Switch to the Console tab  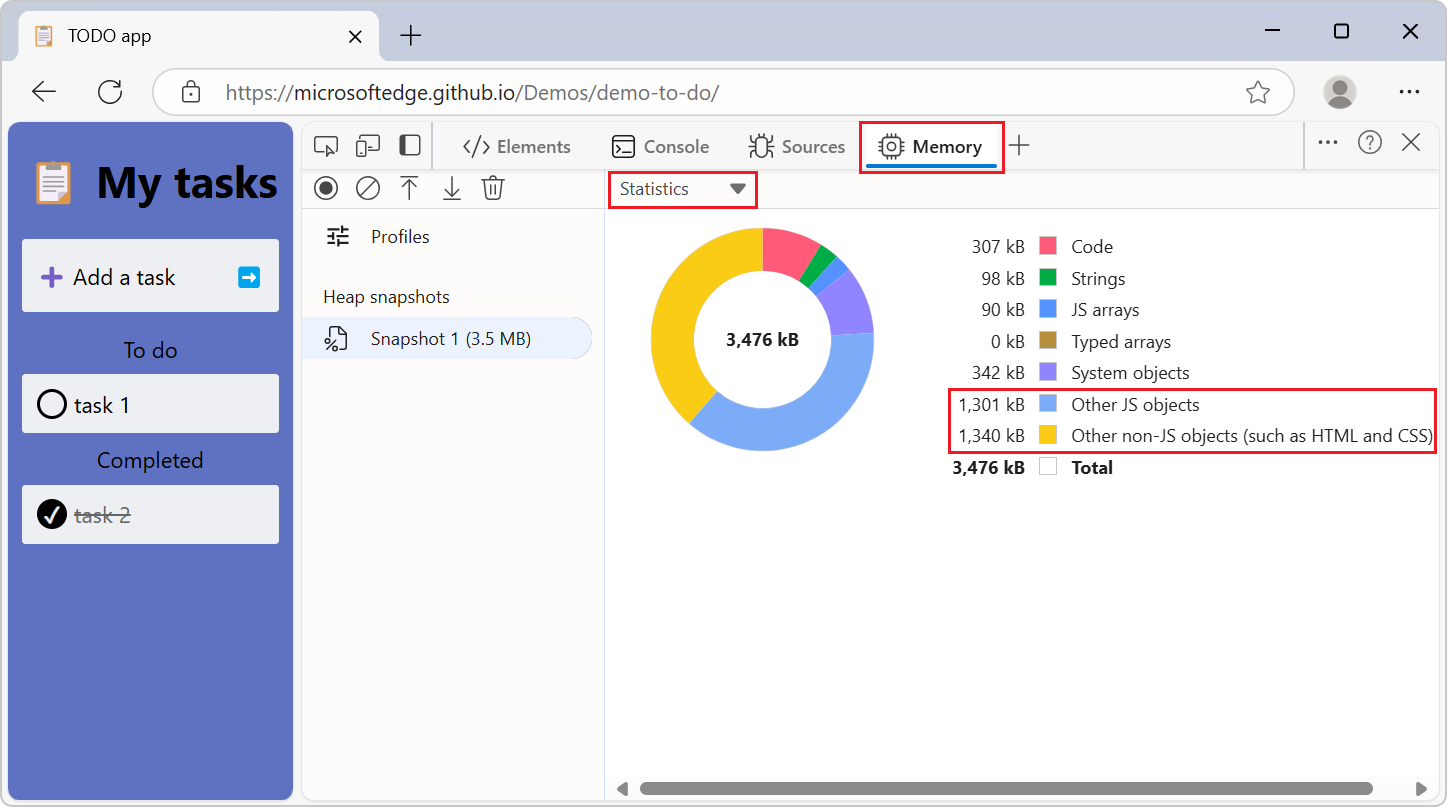pyautogui.click(x=660, y=146)
